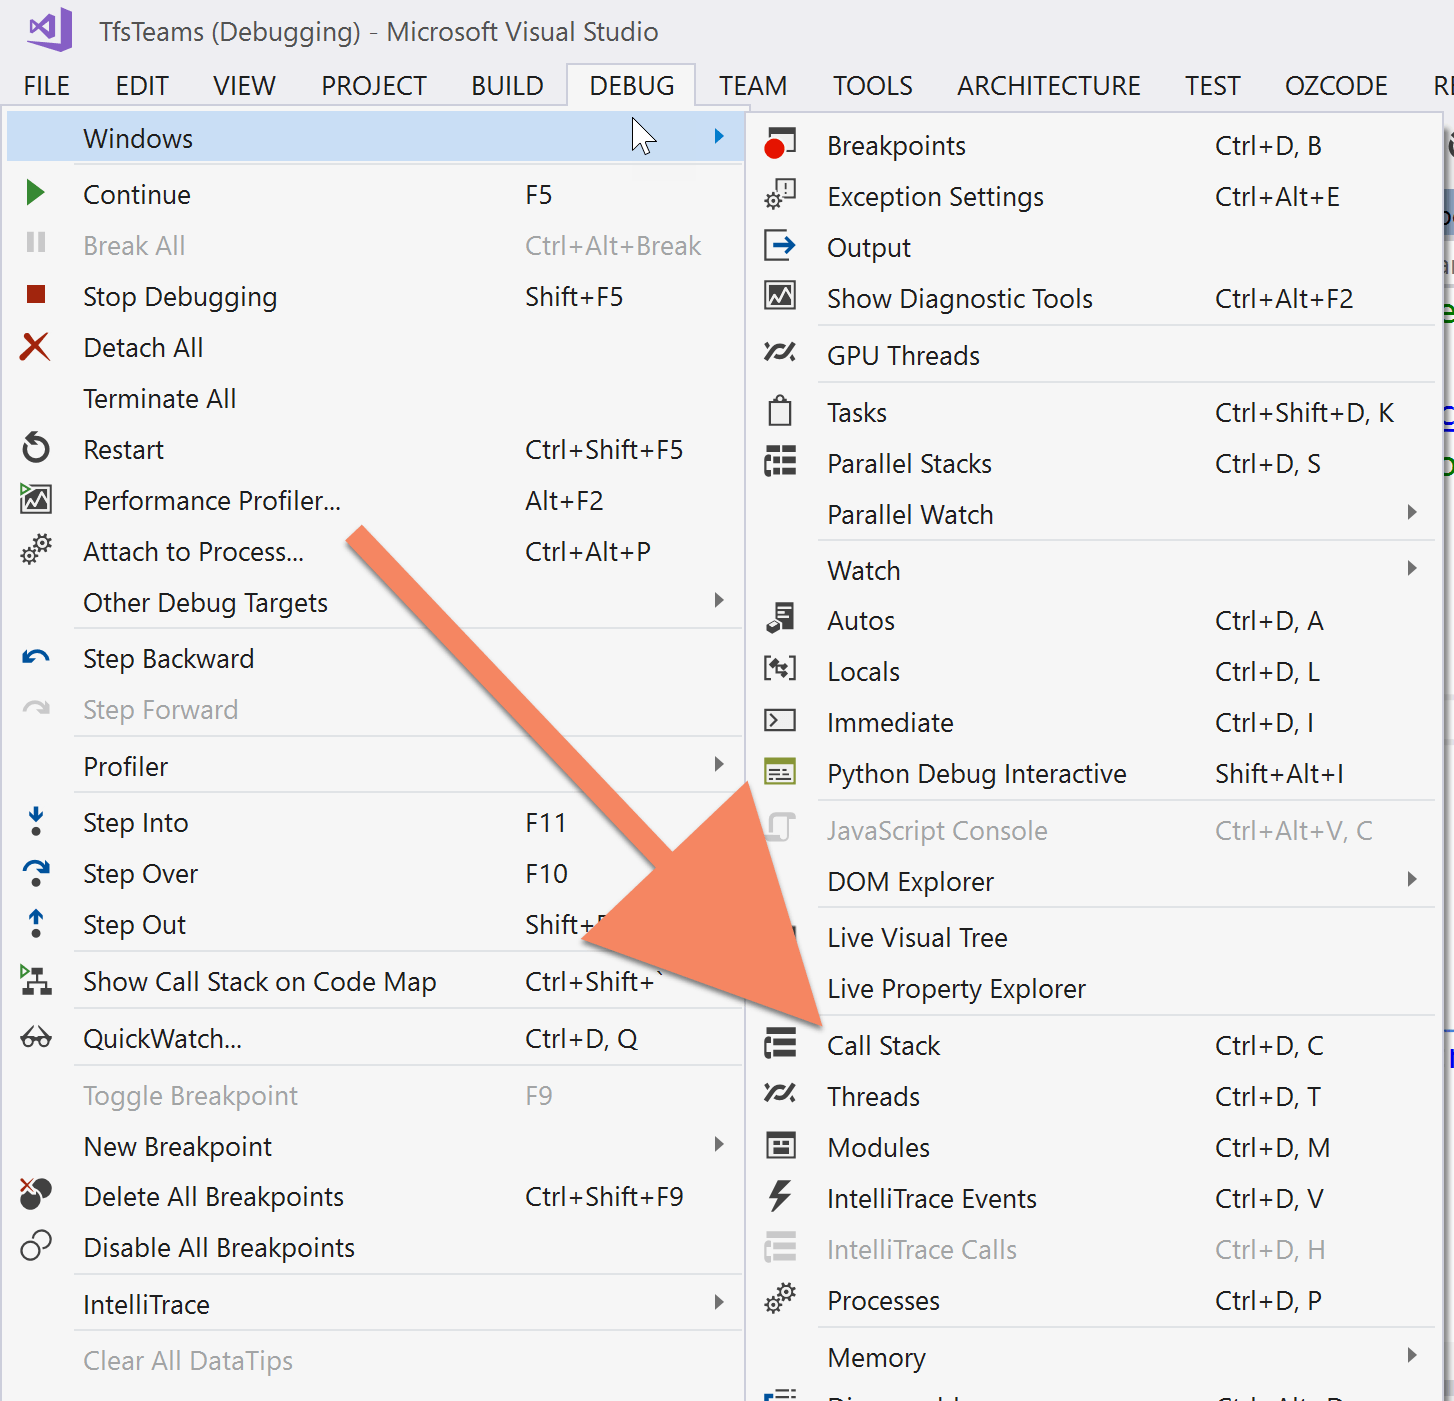
Task: Click the Modules window icon
Action: [780, 1145]
